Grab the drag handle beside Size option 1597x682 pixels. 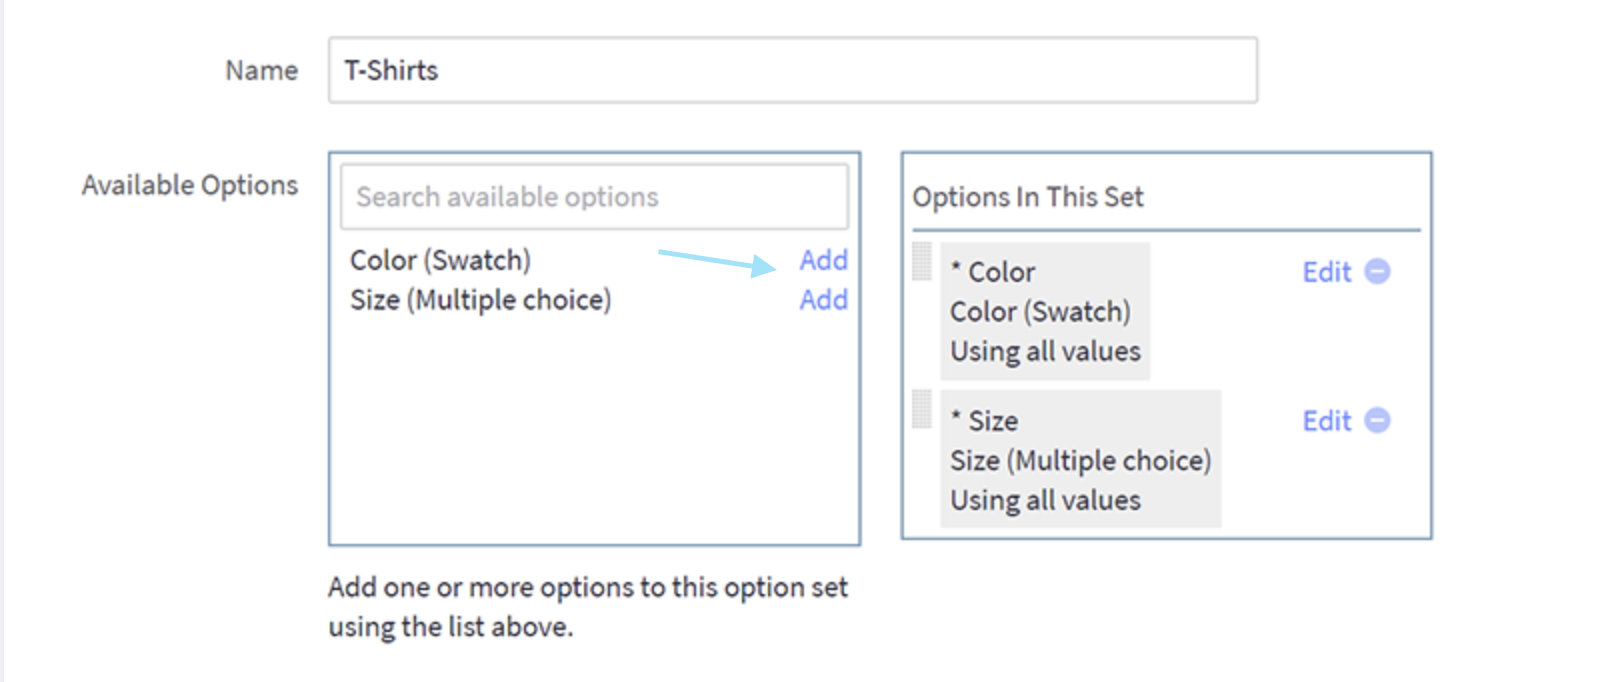click(x=922, y=410)
